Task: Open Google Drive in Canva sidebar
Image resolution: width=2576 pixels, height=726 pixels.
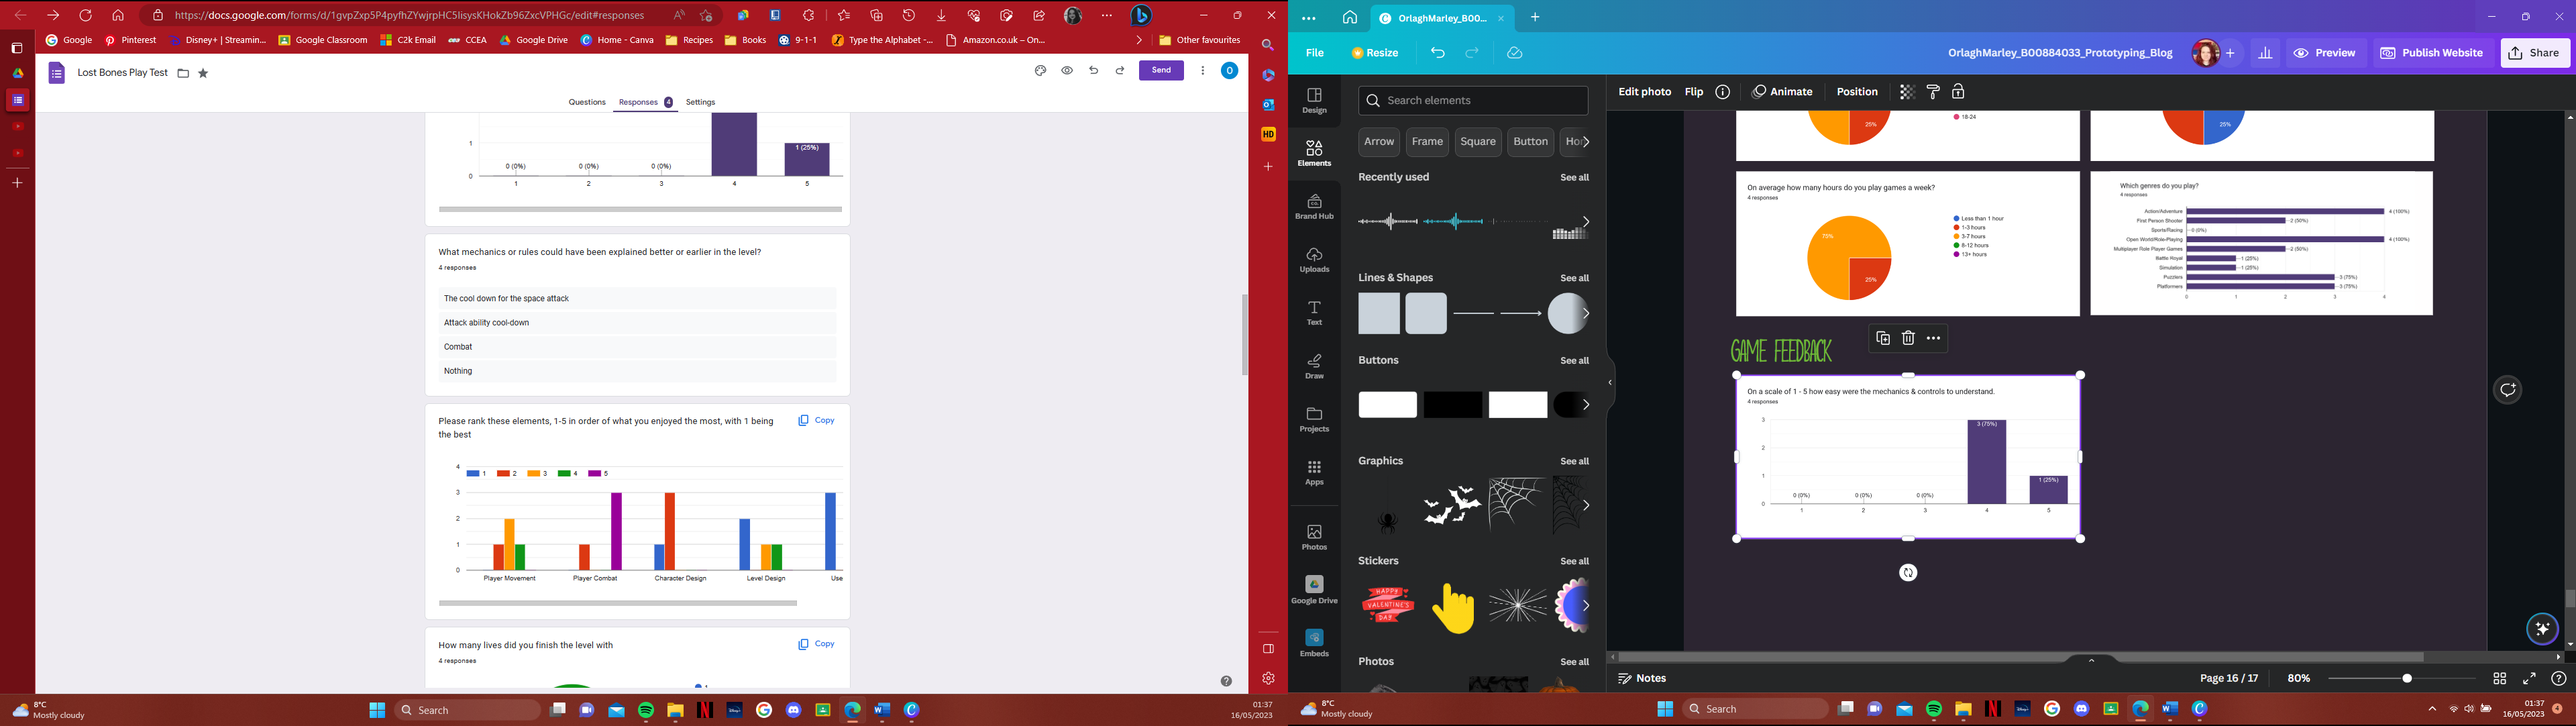Action: tap(1314, 590)
